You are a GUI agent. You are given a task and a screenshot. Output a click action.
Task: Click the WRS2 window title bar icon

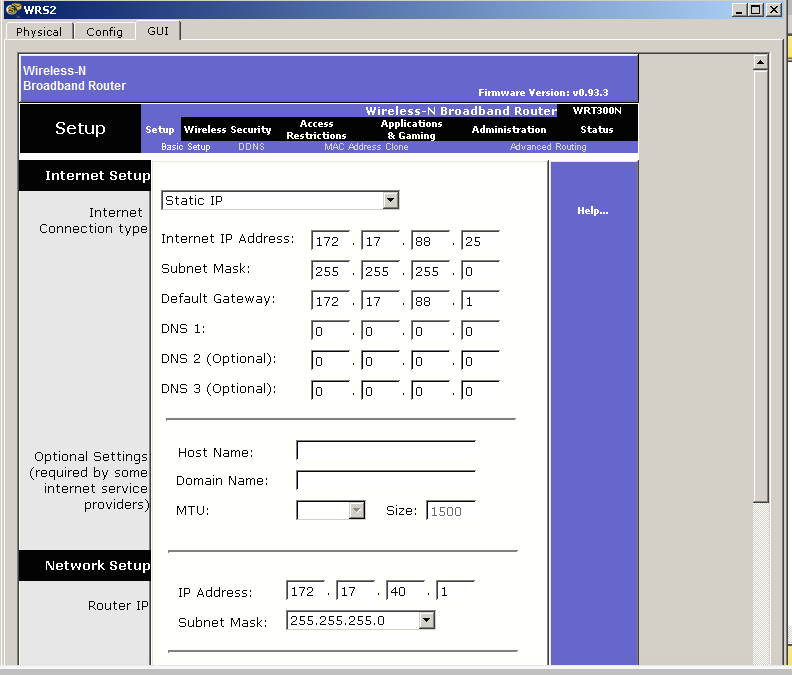click(x=13, y=10)
